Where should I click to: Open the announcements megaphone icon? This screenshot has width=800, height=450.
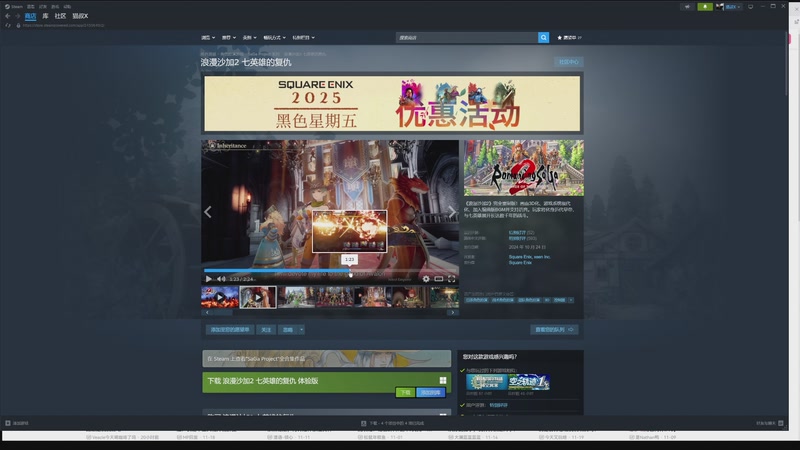[x=687, y=7]
